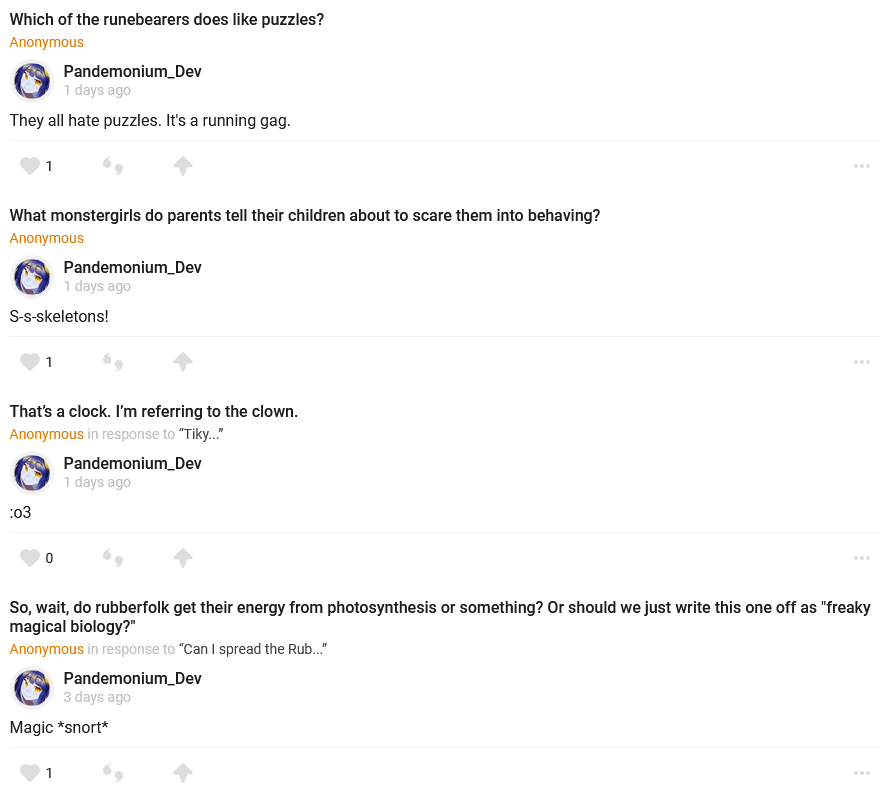Quote the ':o3' answer

tap(113, 558)
